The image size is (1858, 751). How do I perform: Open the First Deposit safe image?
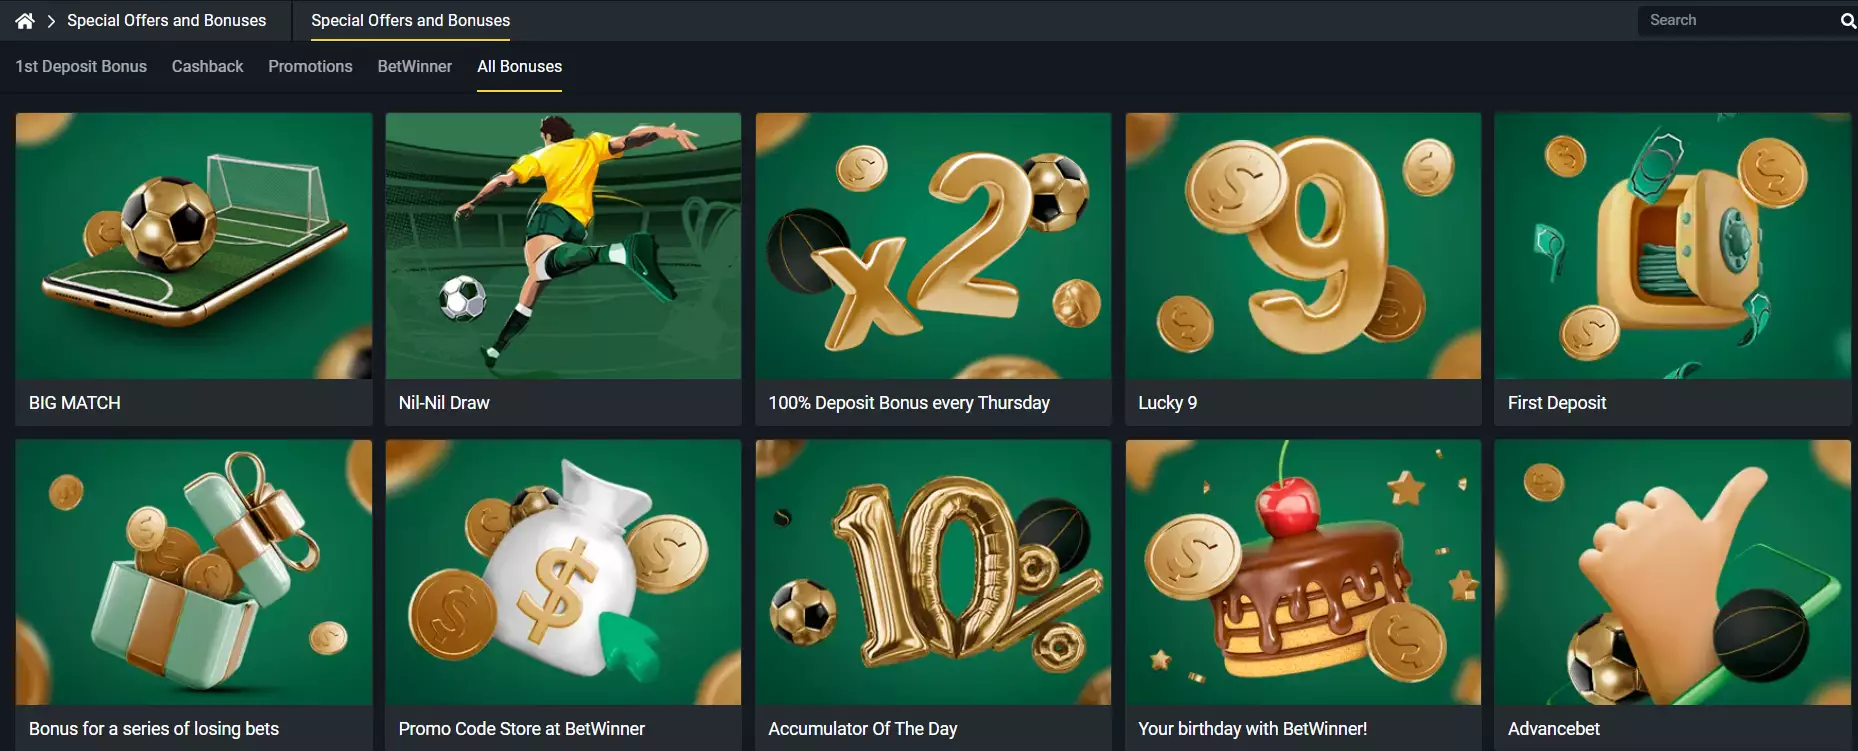1672,246
